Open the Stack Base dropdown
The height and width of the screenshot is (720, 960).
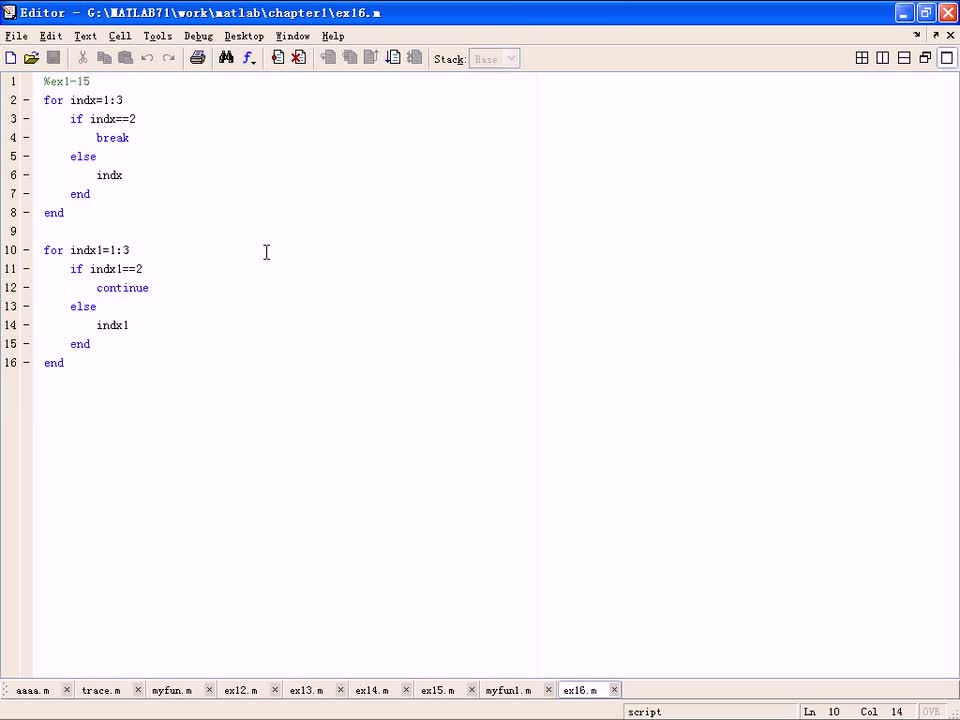point(494,59)
